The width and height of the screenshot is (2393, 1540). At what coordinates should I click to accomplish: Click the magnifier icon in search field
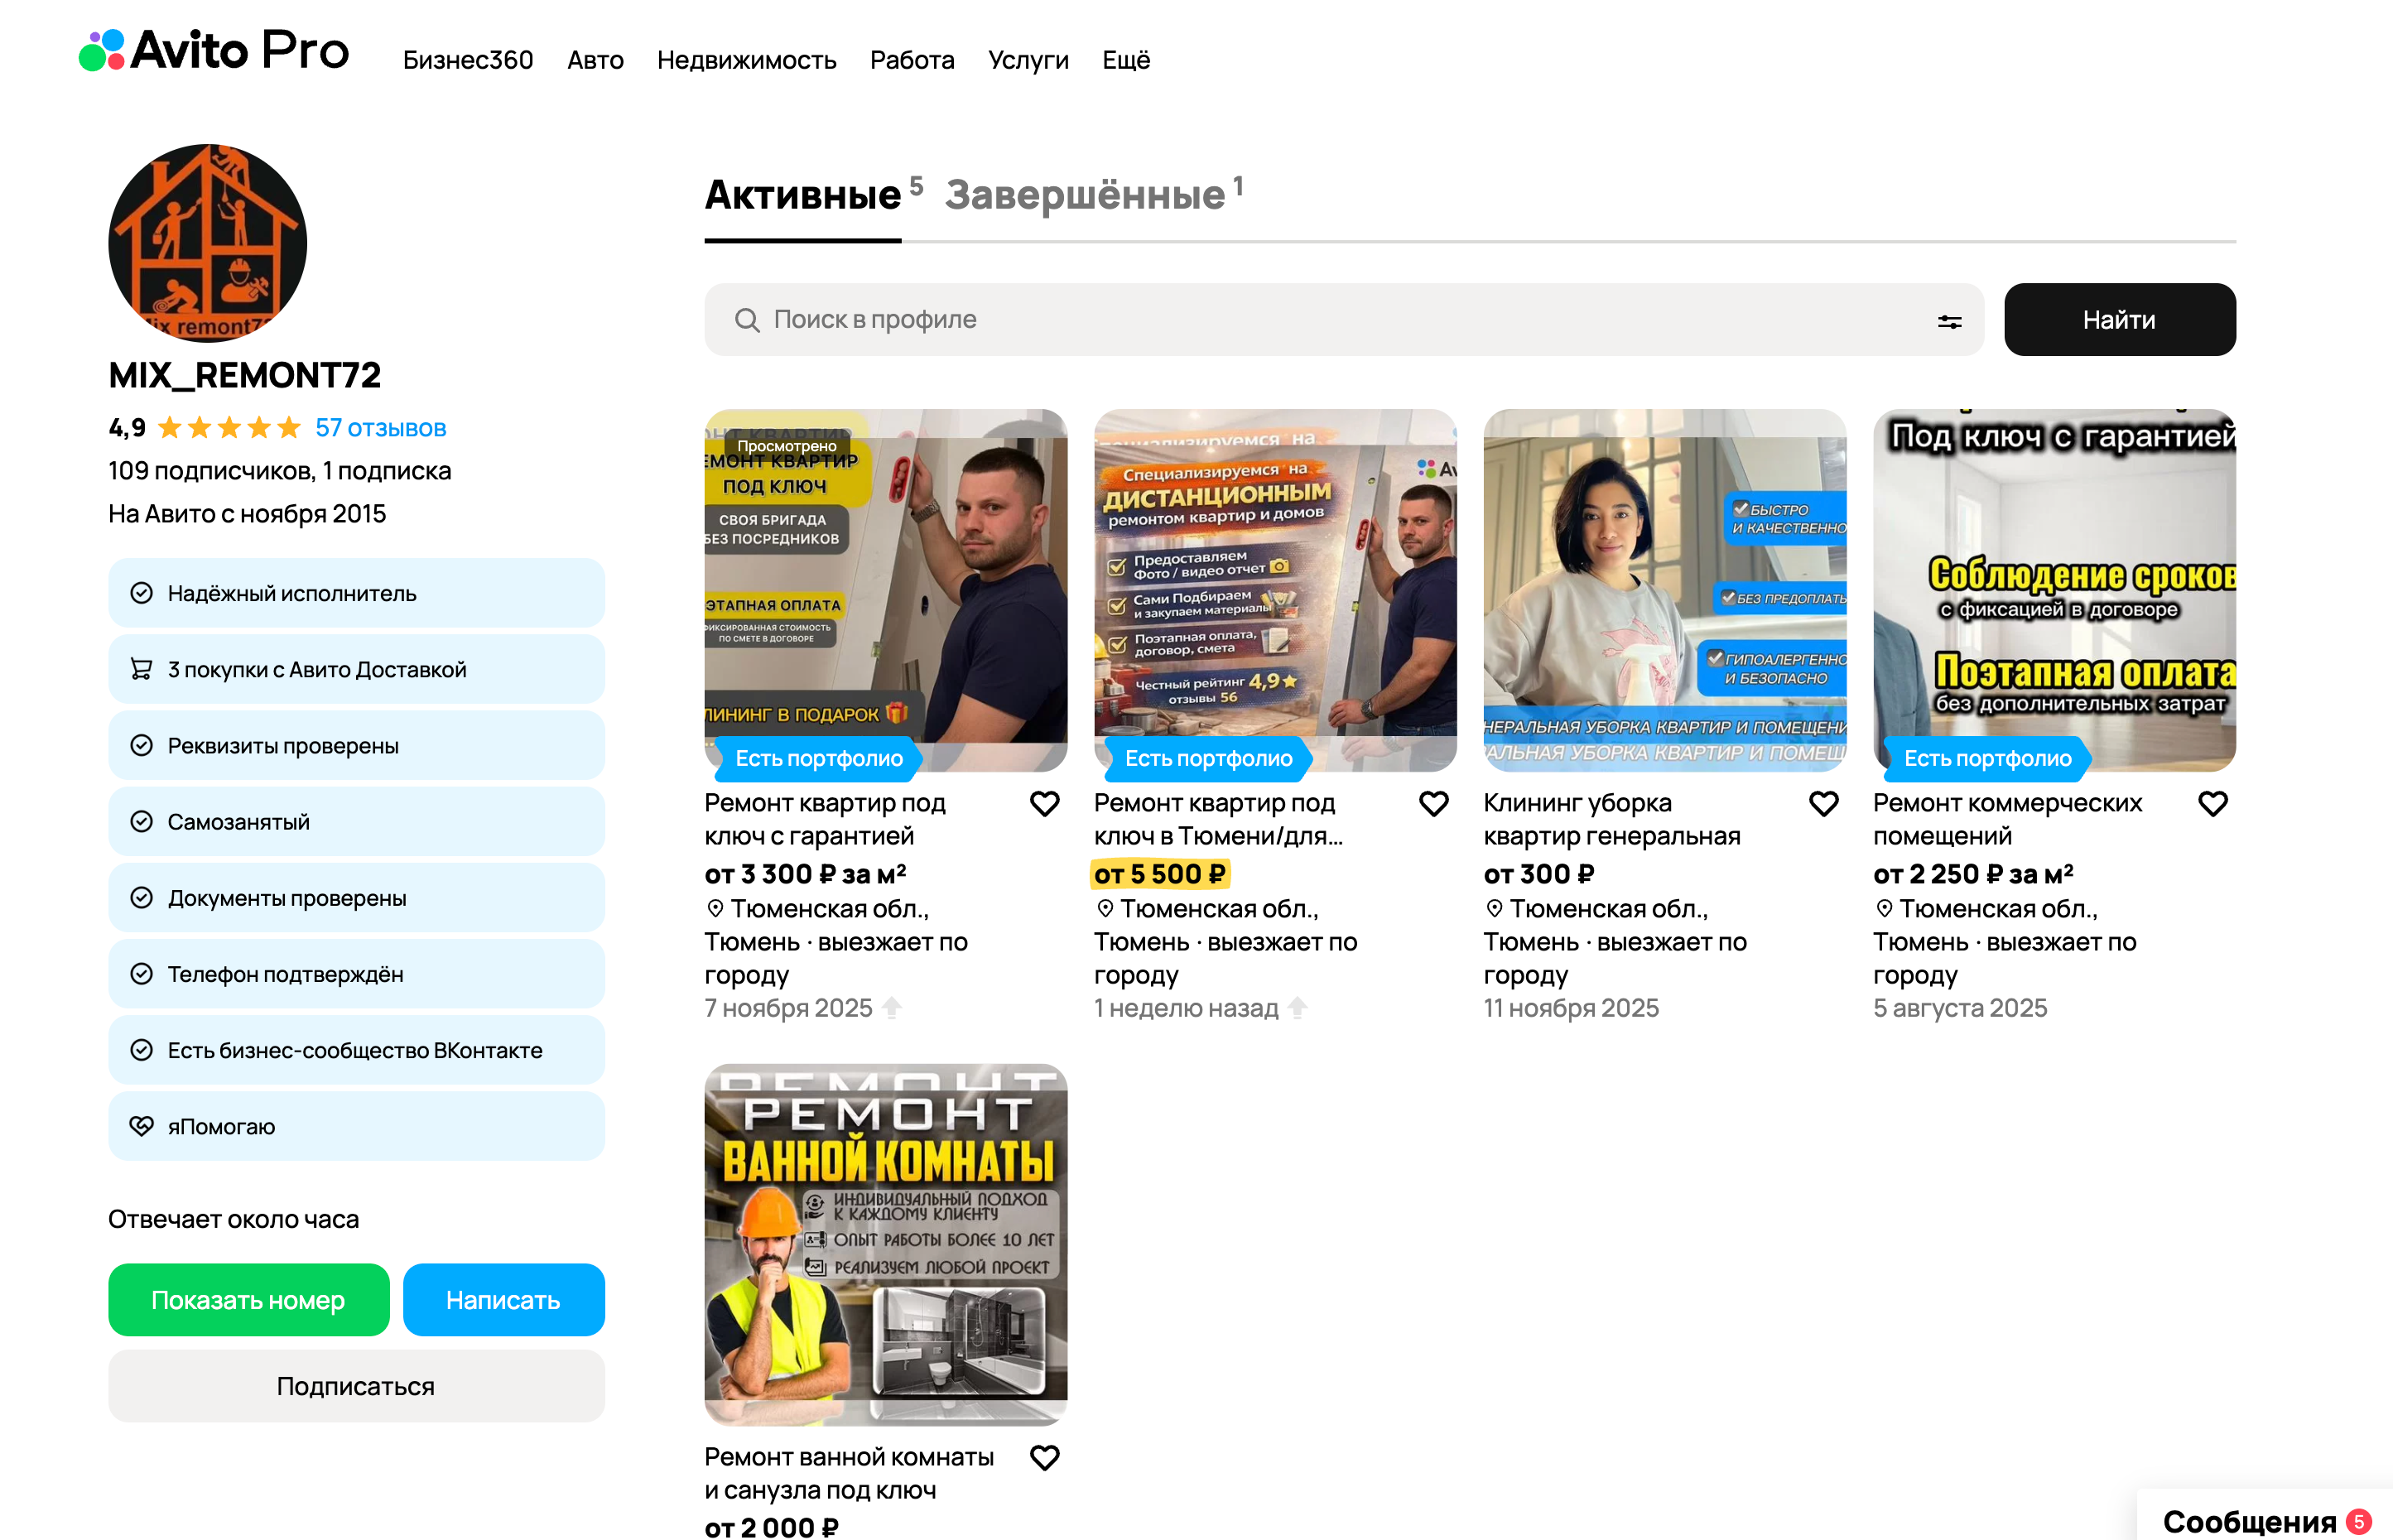click(746, 320)
